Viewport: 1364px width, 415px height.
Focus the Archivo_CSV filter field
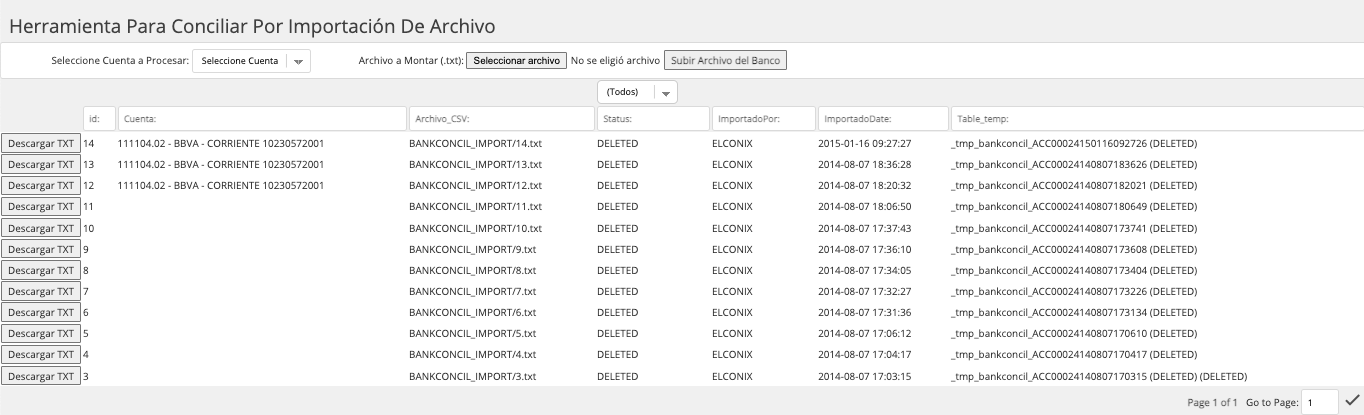(502, 119)
